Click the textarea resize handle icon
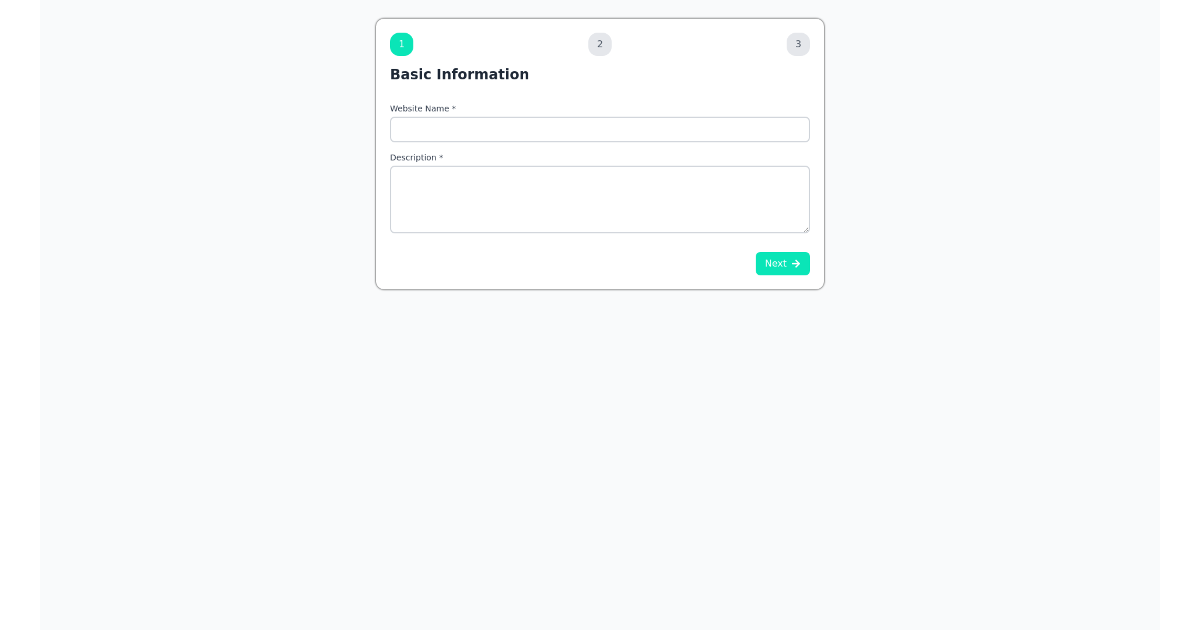Screen dimensions: 1200x630 (806, 229)
